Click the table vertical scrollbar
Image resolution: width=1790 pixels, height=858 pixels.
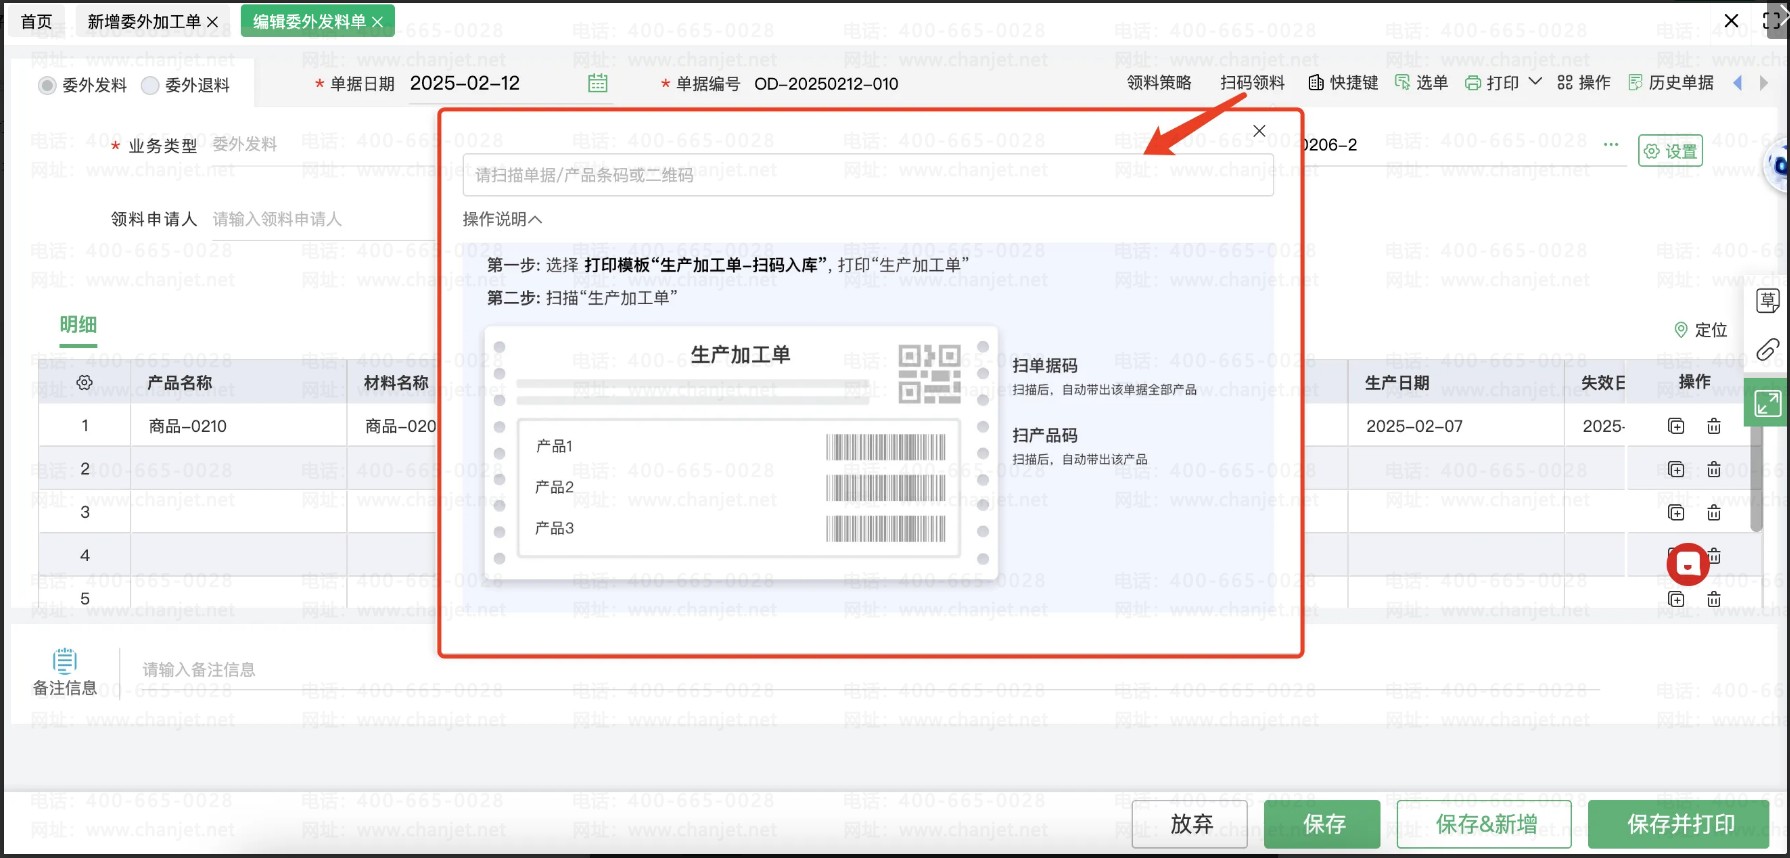(1756, 478)
